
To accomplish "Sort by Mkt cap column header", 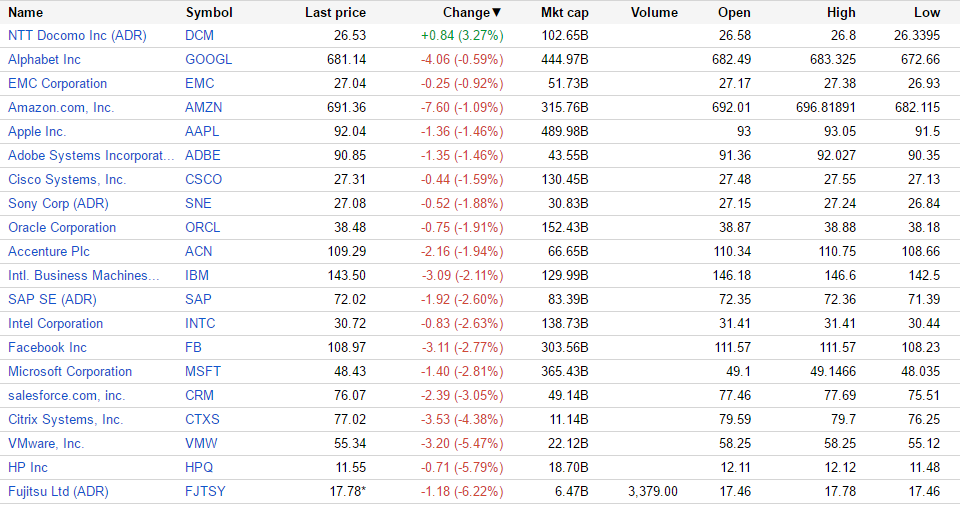I will point(565,13).
